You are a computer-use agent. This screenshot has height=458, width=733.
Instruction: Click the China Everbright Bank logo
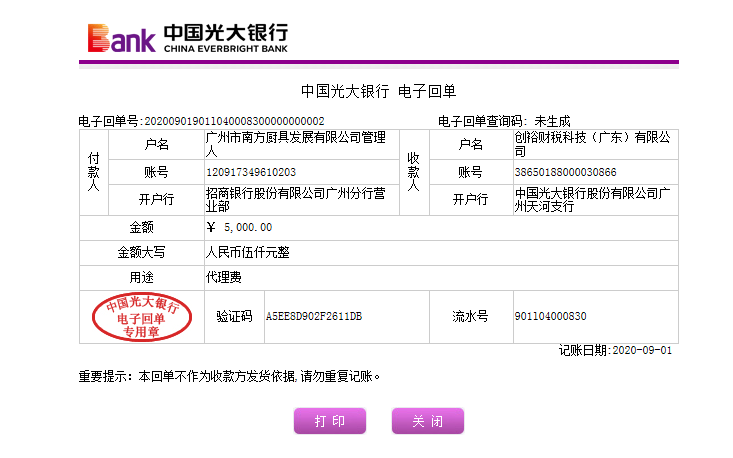(187, 38)
